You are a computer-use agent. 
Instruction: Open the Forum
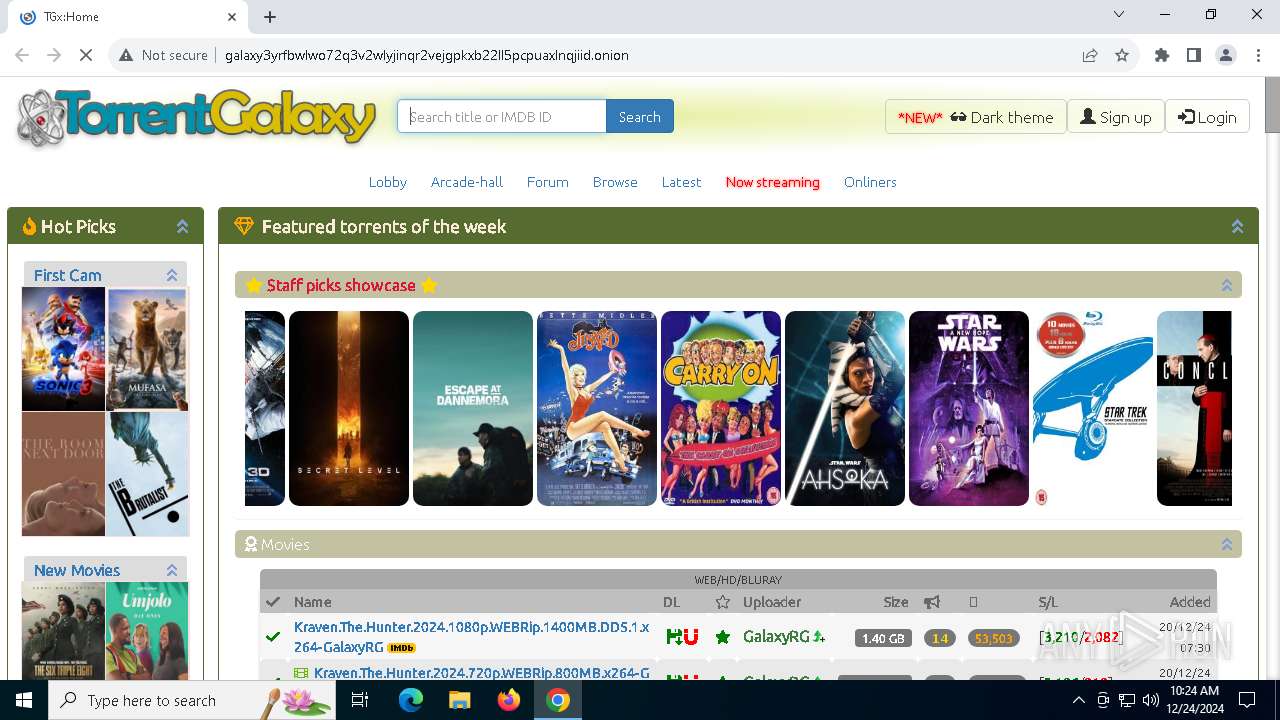tap(547, 182)
